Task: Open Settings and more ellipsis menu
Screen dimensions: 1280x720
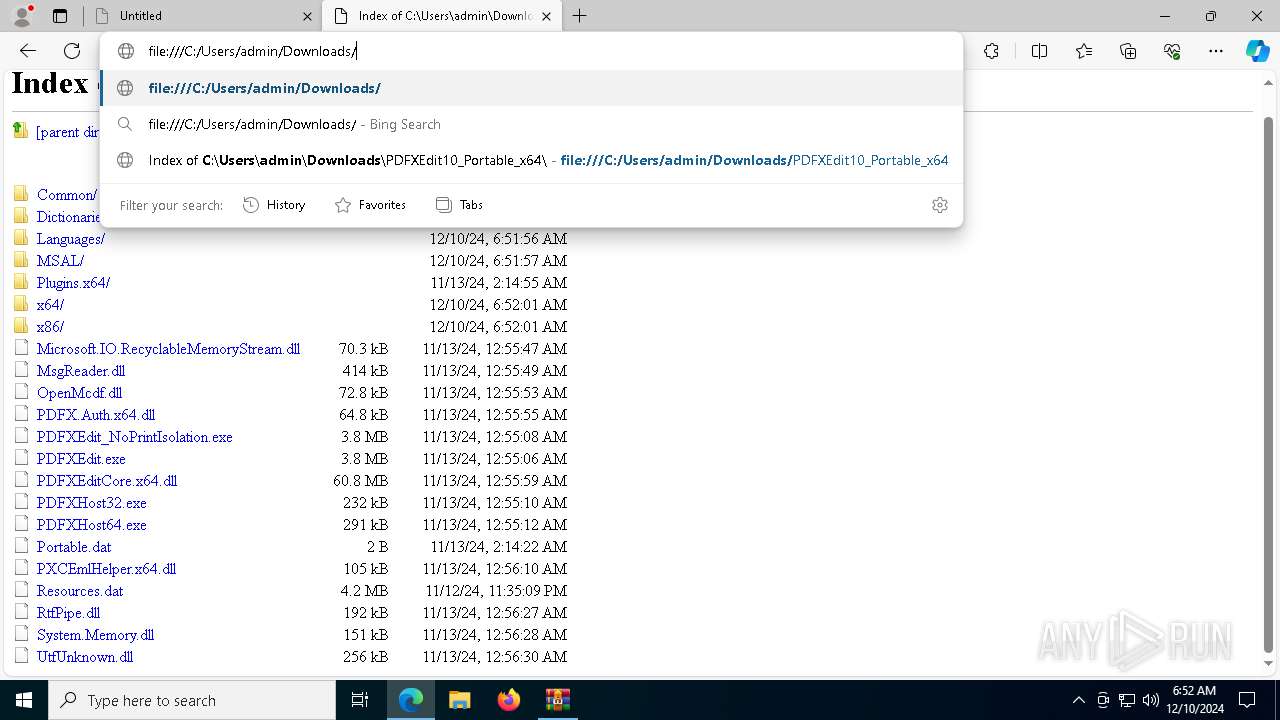Action: pyautogui.click(x=1216, y=51)
